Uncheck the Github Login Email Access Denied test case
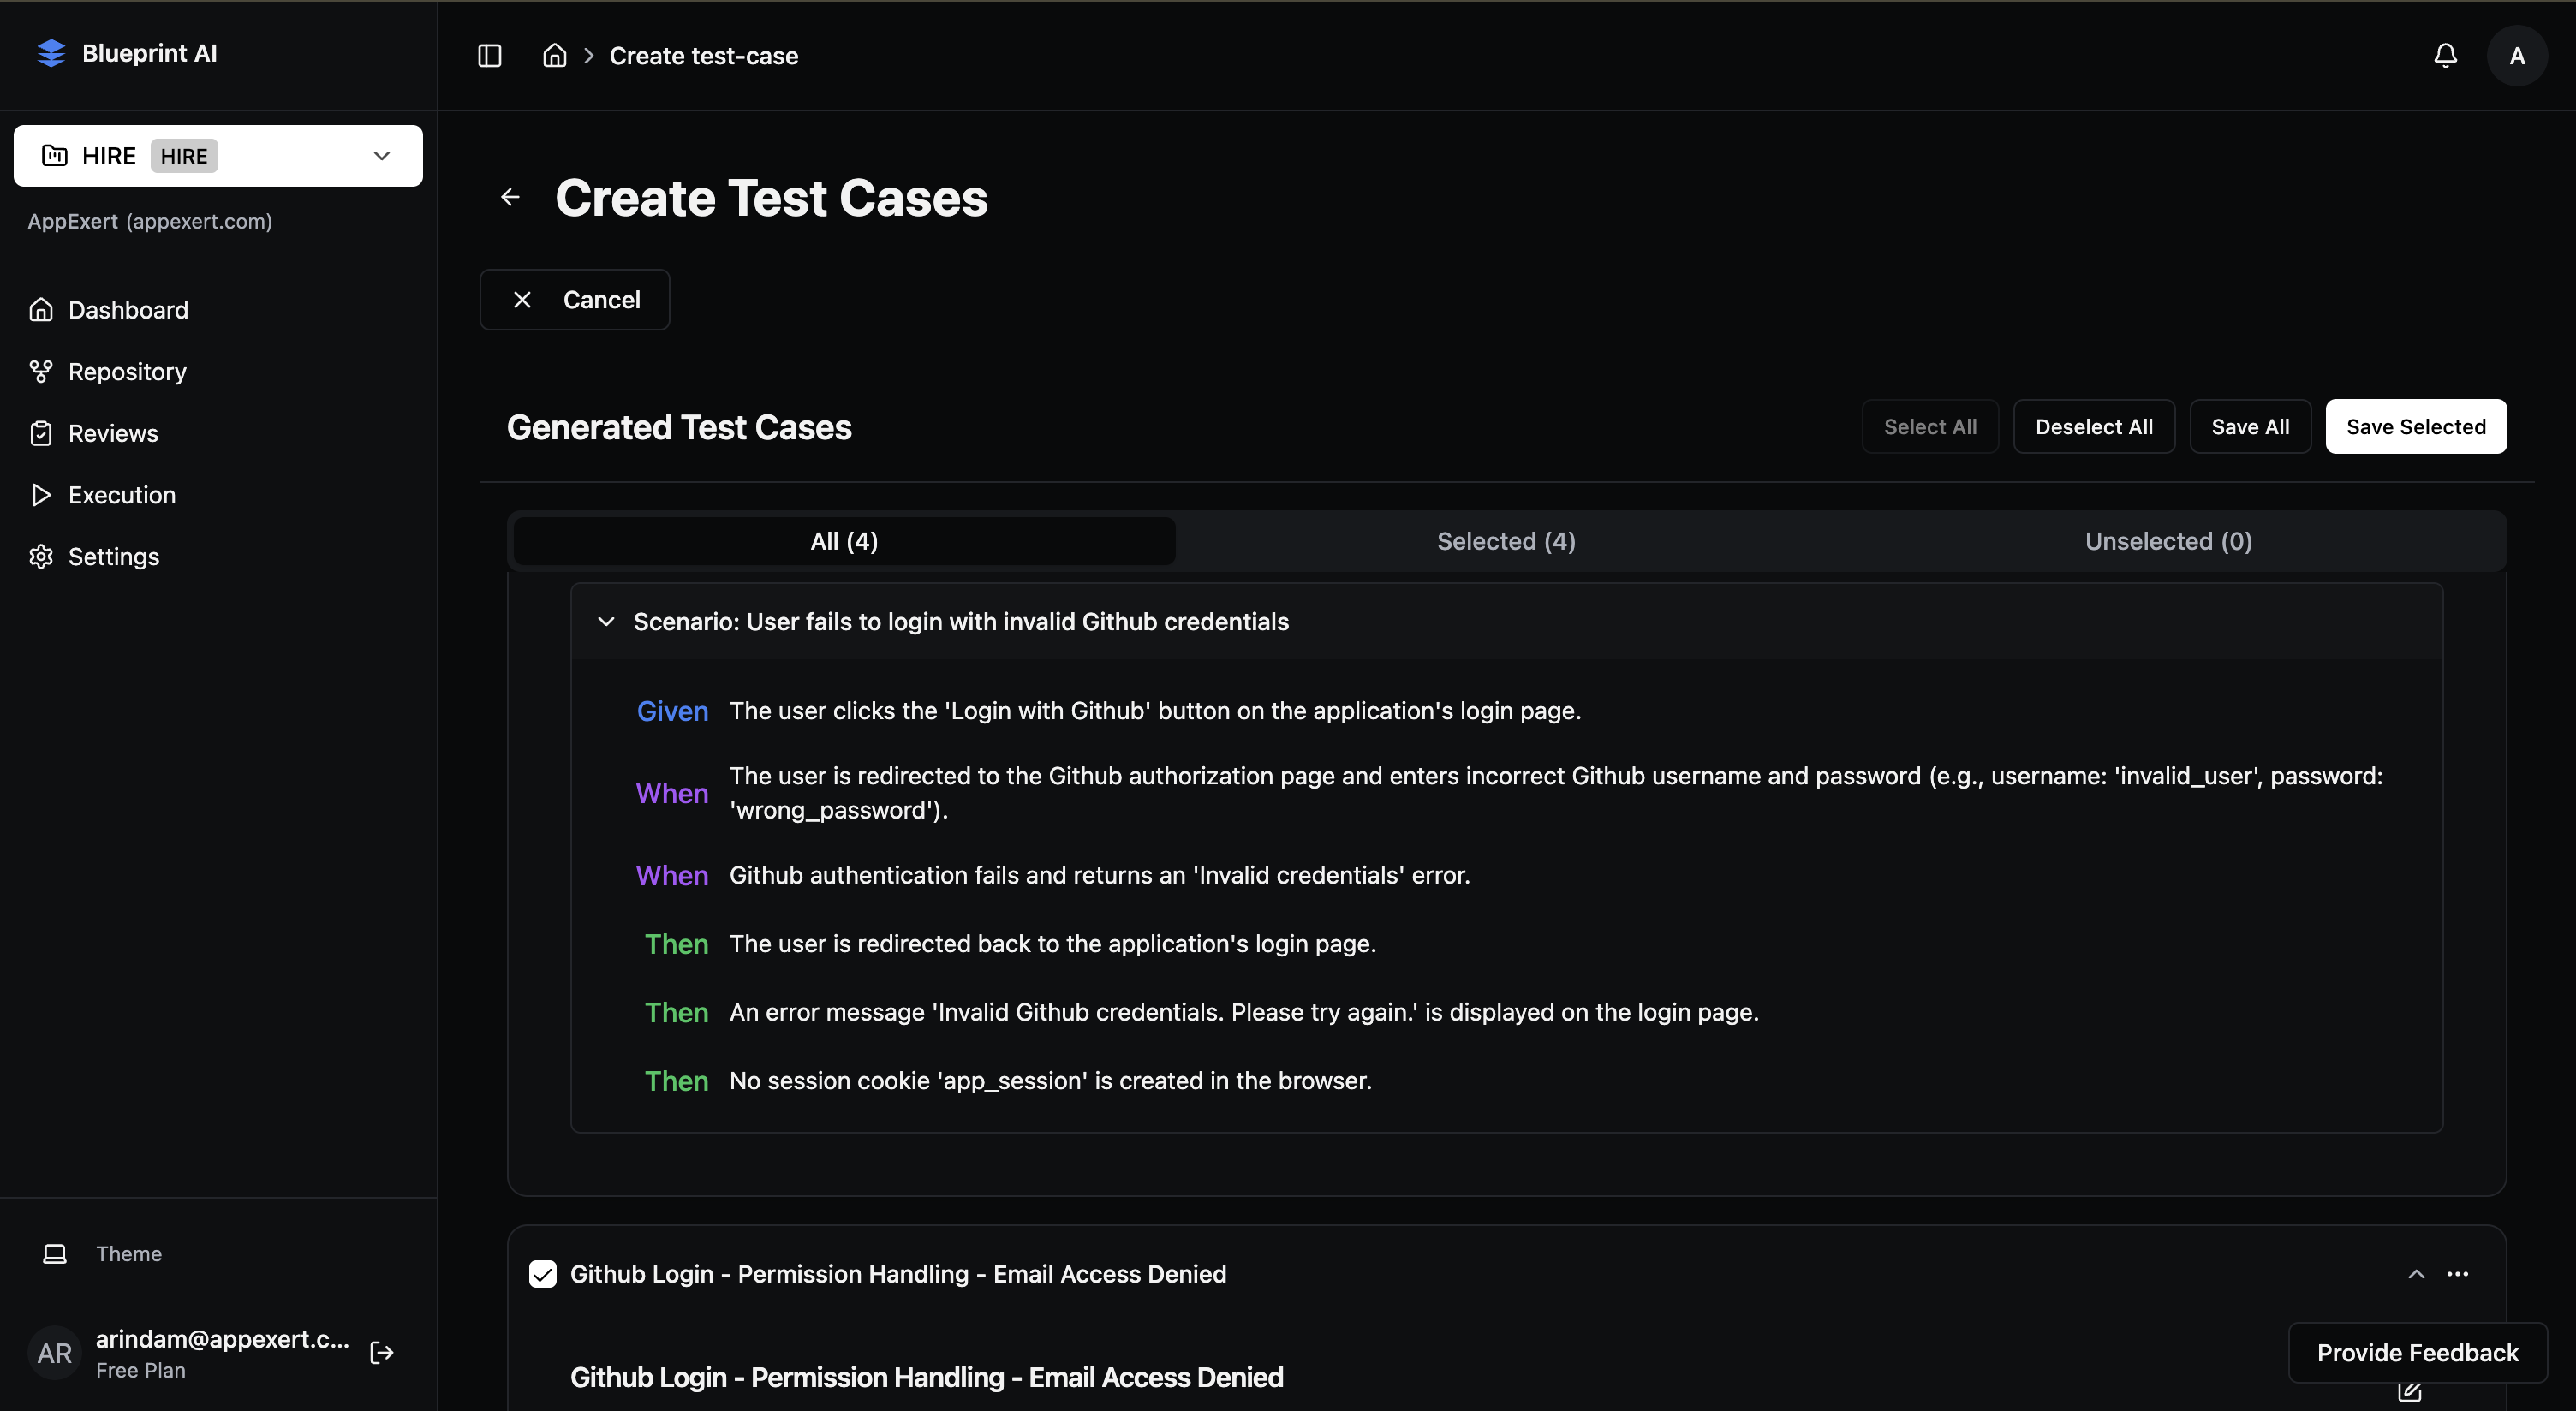 543,1274
